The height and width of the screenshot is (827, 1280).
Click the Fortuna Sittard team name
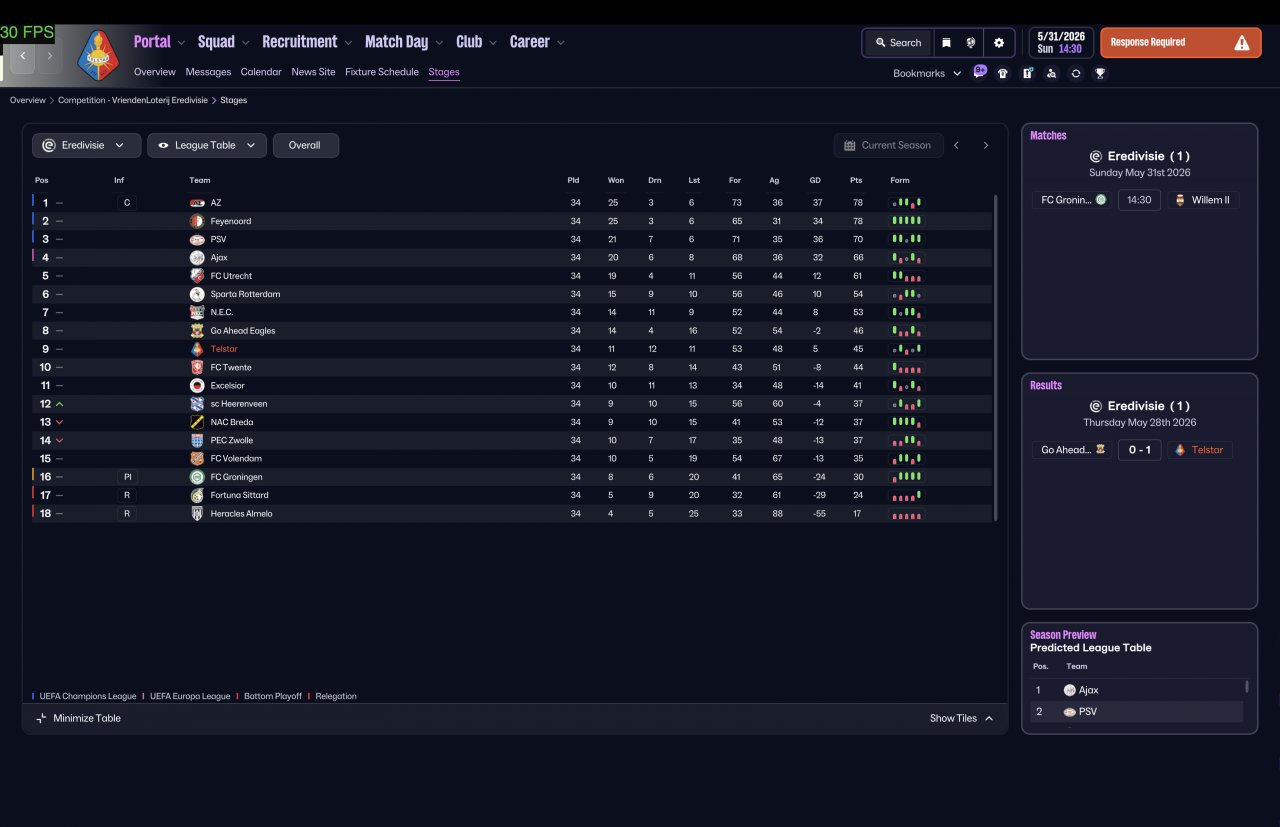click(240, 495)
